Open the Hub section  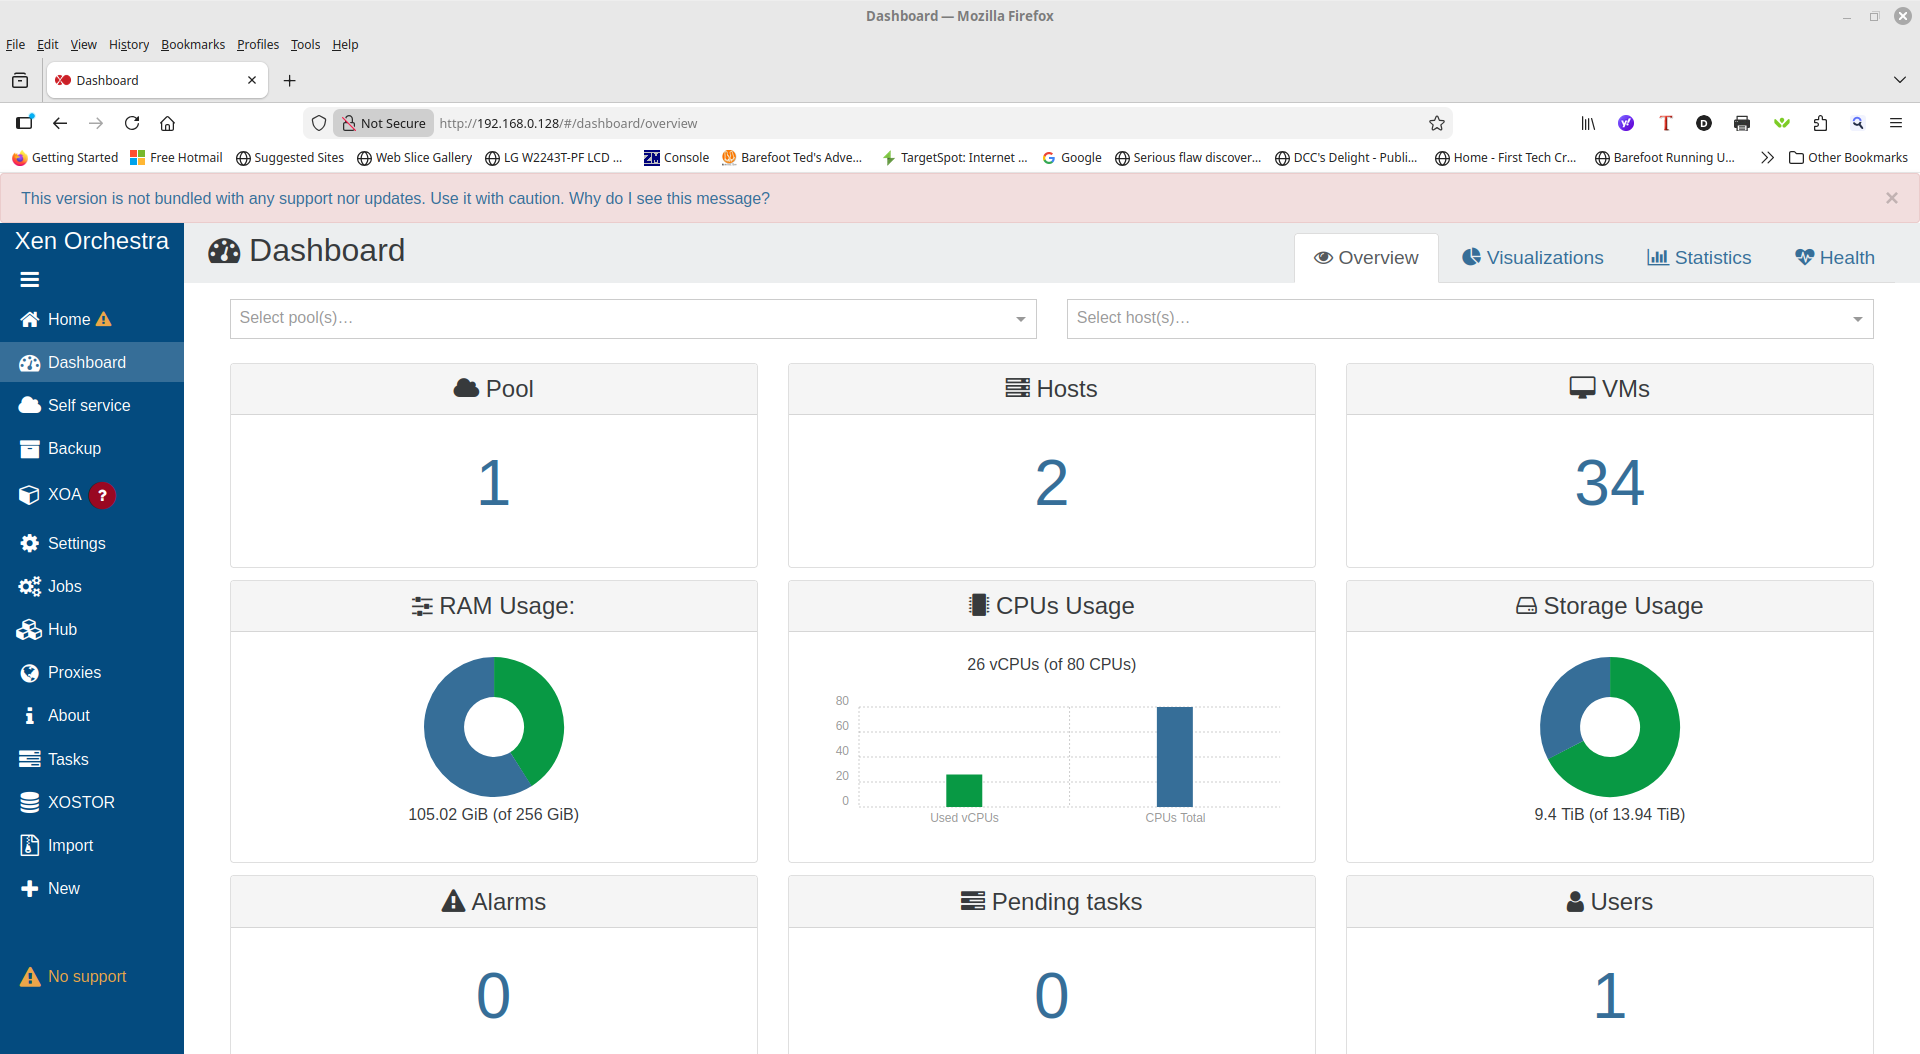[61, 629]
